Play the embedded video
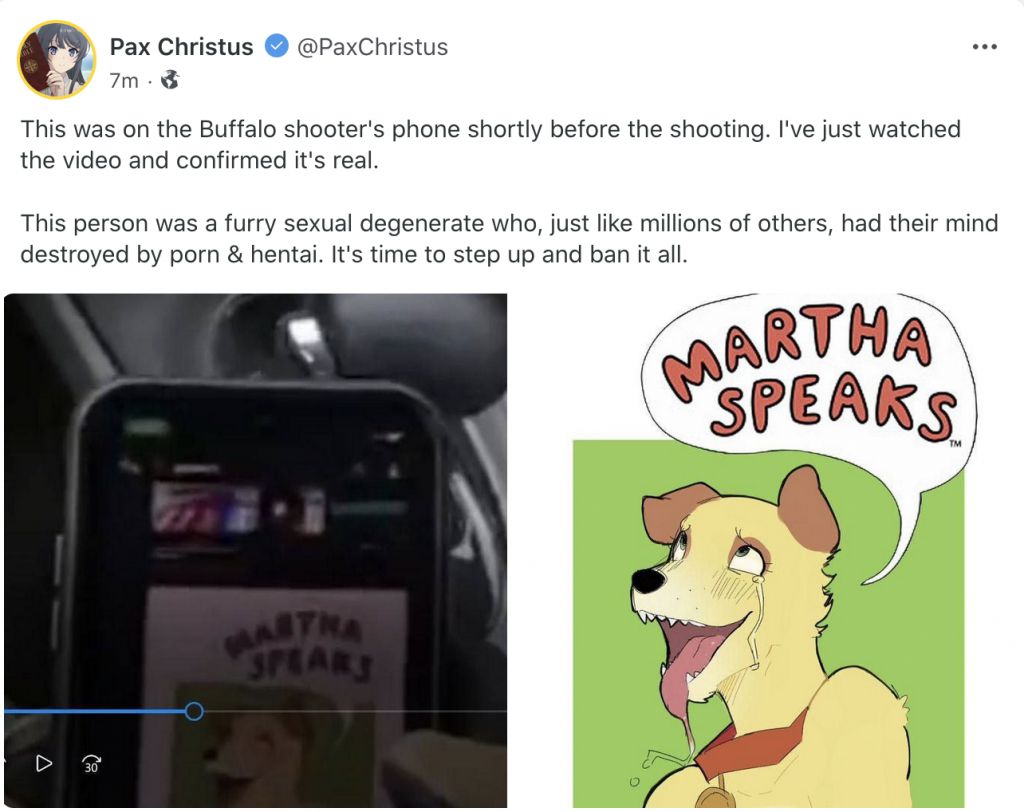The width and height of the screenshot is (1024, 812). point(44,763)
